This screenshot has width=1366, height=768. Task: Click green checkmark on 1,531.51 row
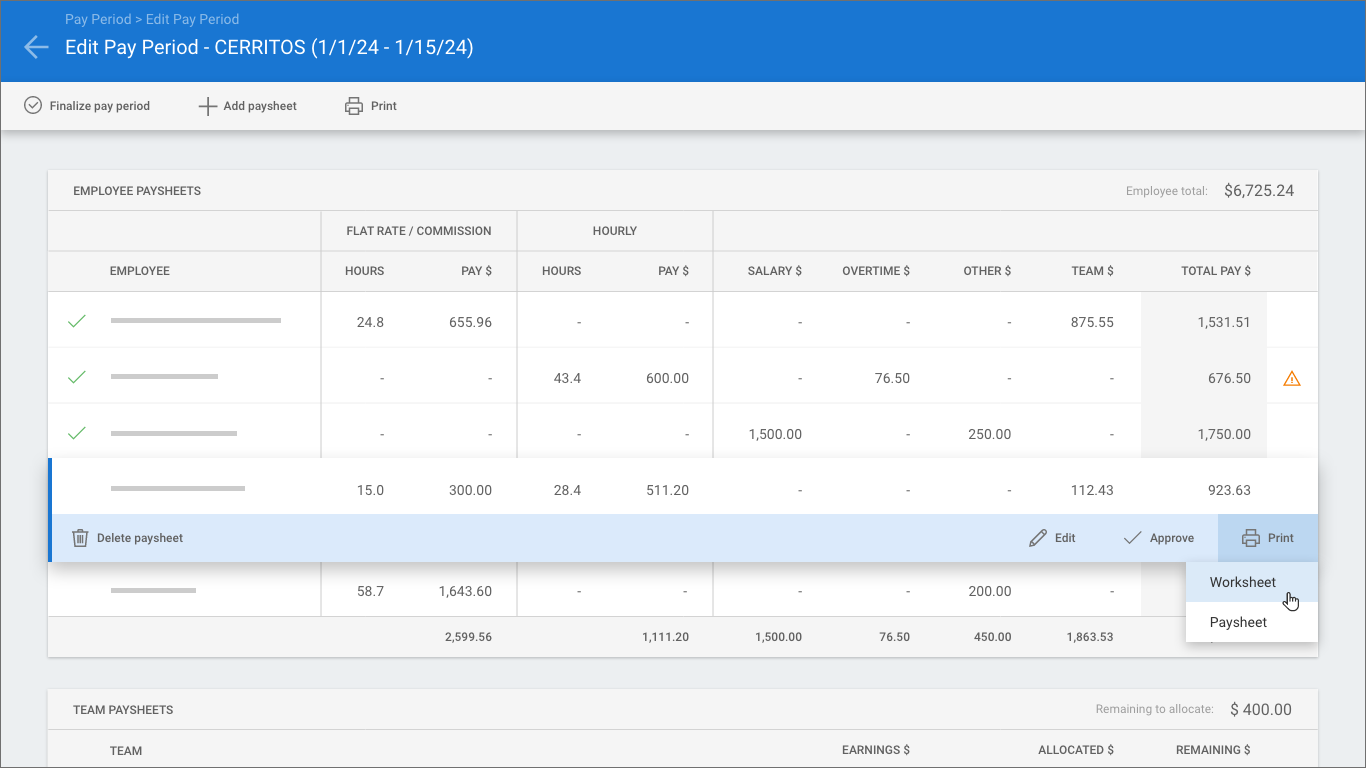[x=77, y=321]
